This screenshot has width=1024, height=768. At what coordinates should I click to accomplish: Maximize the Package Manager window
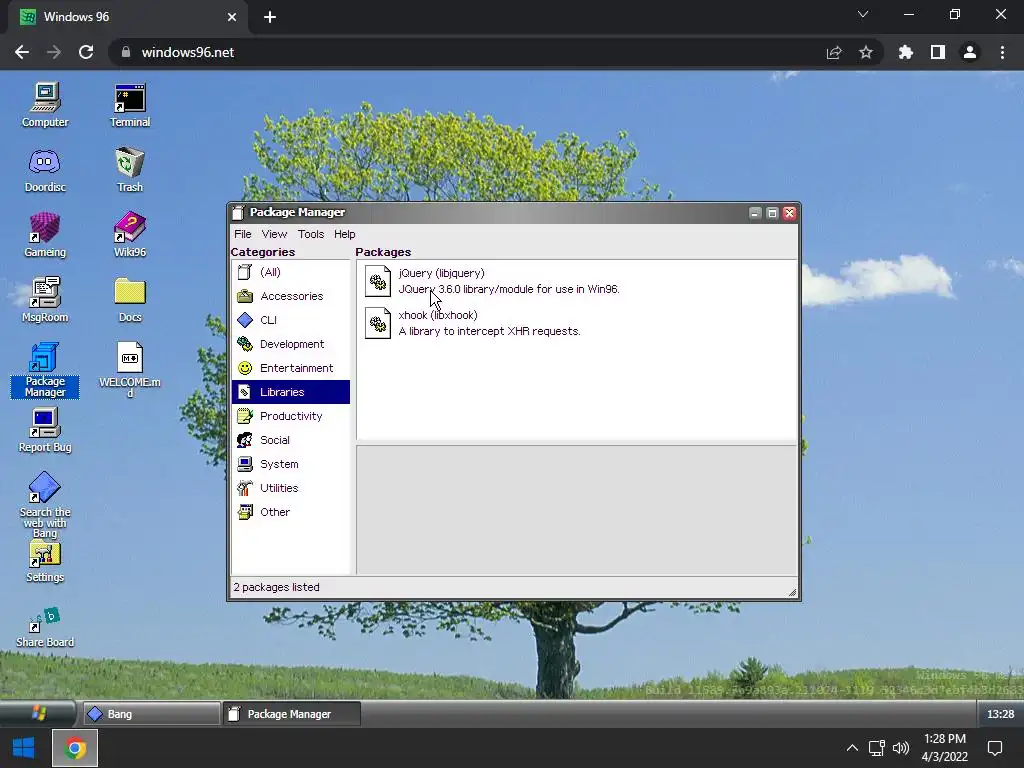(x=772, y=213)
